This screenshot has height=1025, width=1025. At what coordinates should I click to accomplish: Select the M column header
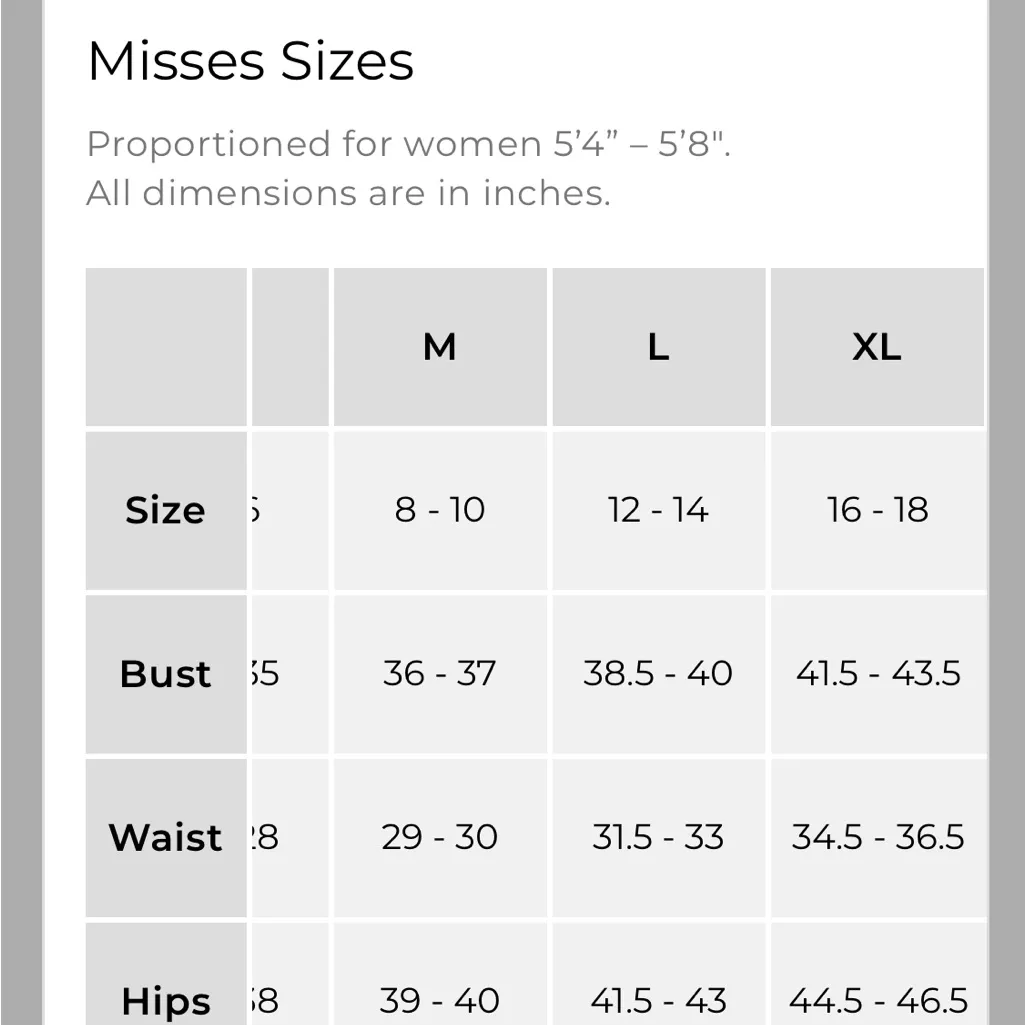[440, 347]
